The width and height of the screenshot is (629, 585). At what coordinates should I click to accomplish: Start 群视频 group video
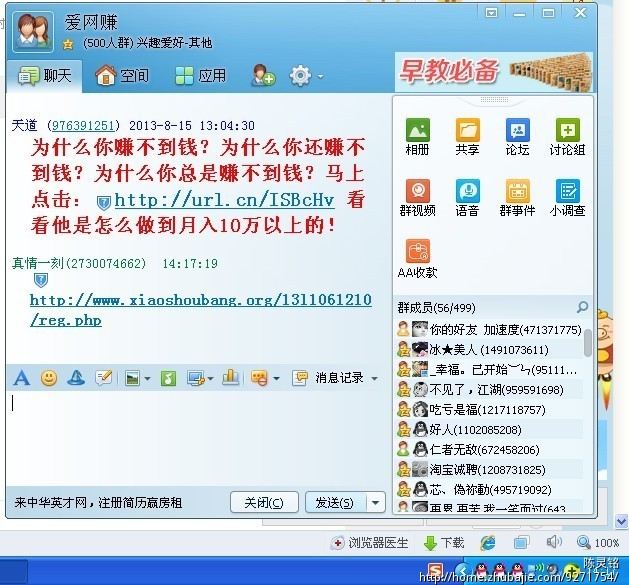click(418, 197)
